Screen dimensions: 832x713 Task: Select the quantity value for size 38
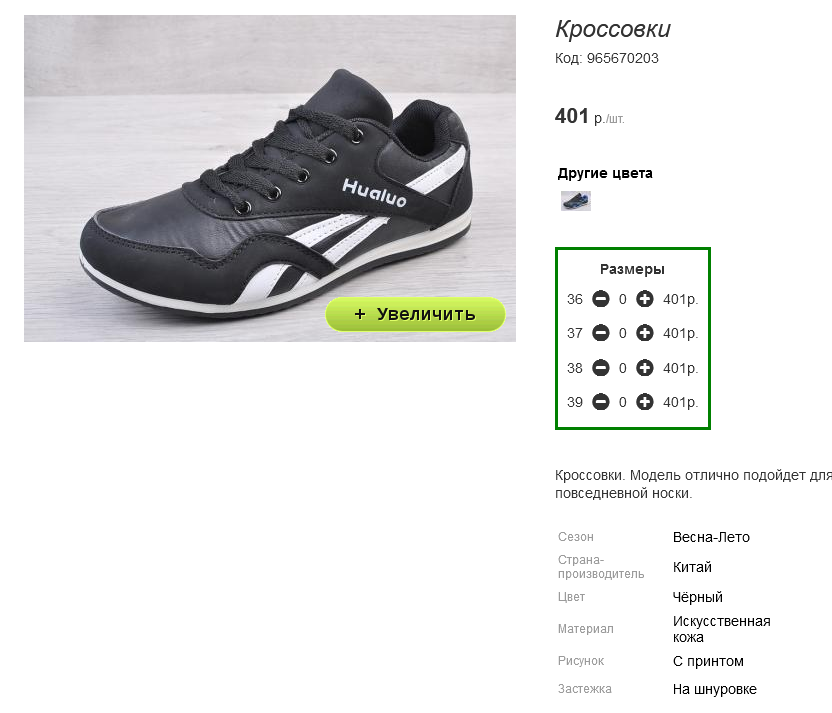[x=622, y=368]
